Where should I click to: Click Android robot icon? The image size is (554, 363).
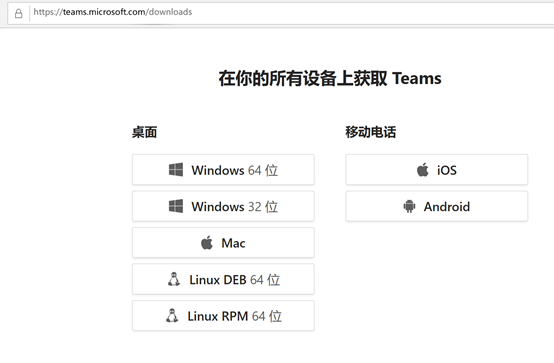point(409,206)
